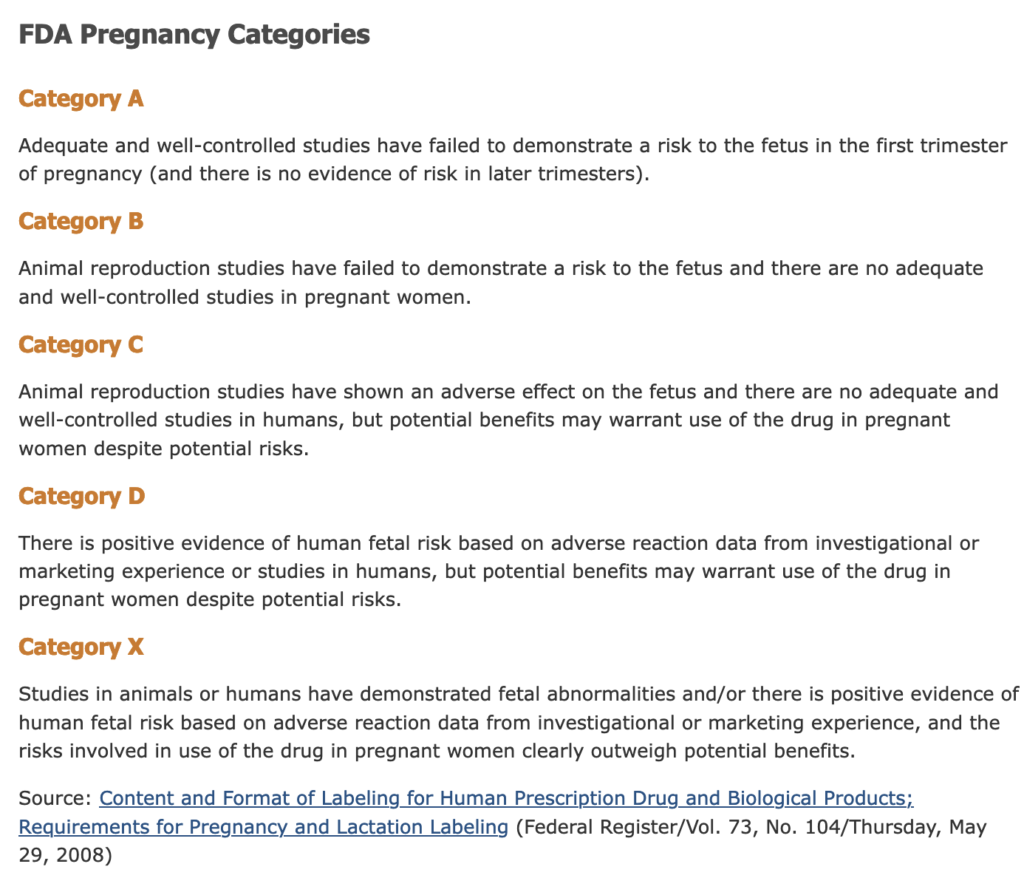This screenshot has width=1024, height=878.
Task: Select the Category D heading
Action: (x=82, y=497)
